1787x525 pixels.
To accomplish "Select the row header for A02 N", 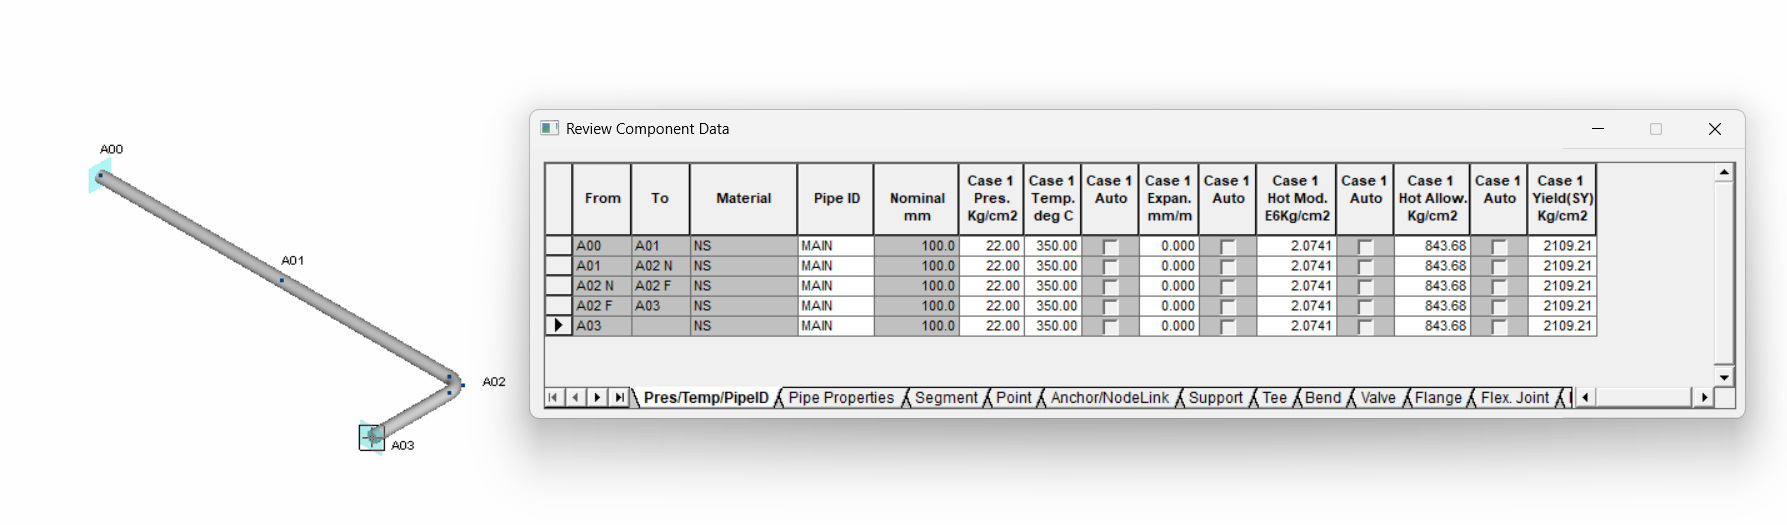I will tap(558, 286).
